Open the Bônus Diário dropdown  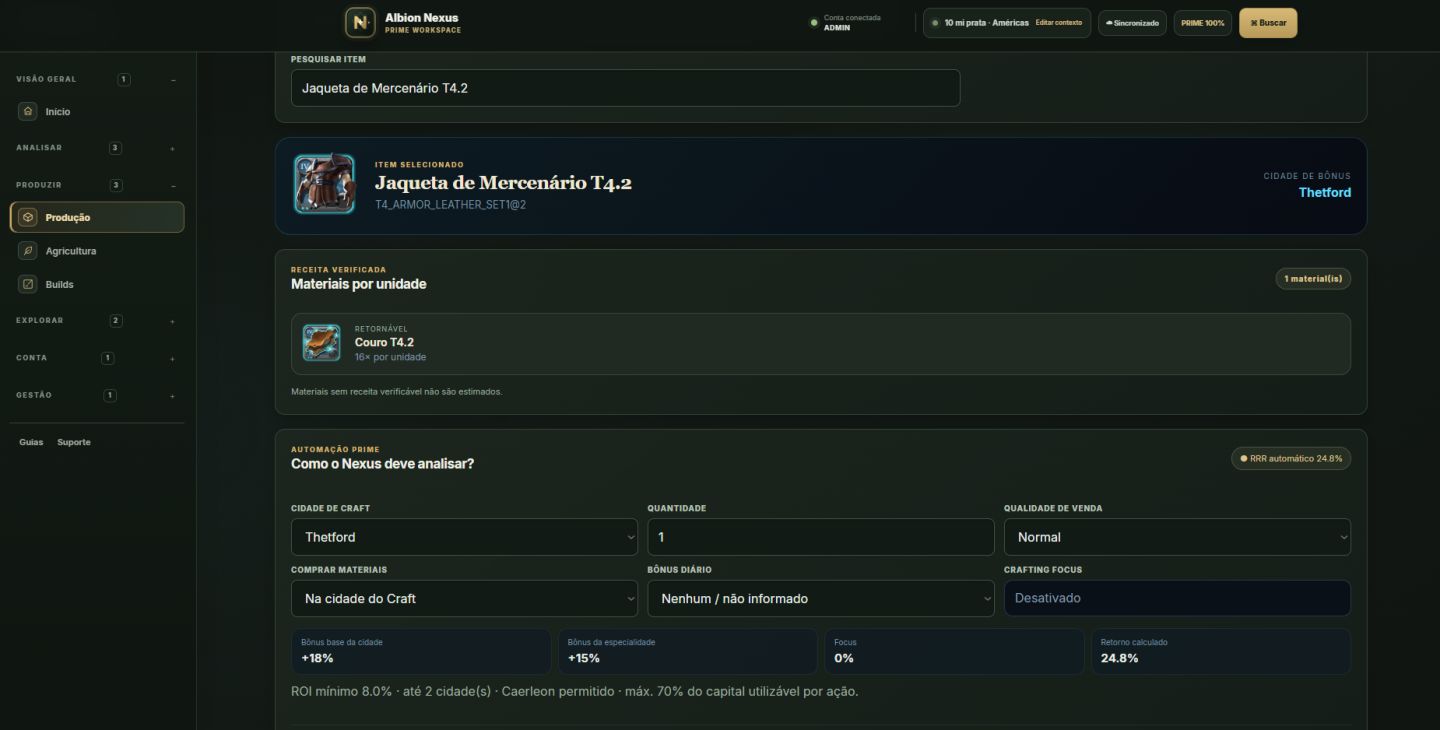(x=821, y=598)
